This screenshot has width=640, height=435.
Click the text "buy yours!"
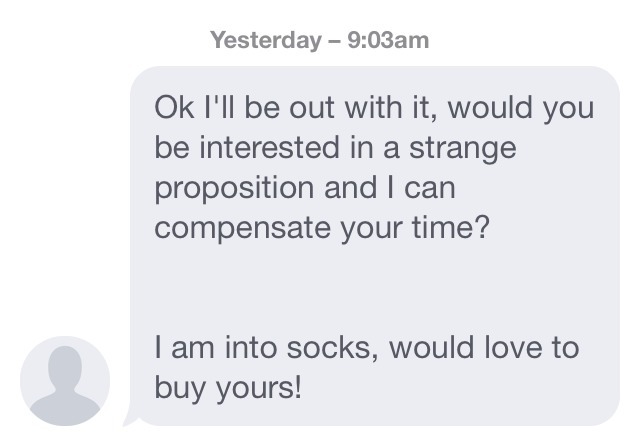[228, 388]
